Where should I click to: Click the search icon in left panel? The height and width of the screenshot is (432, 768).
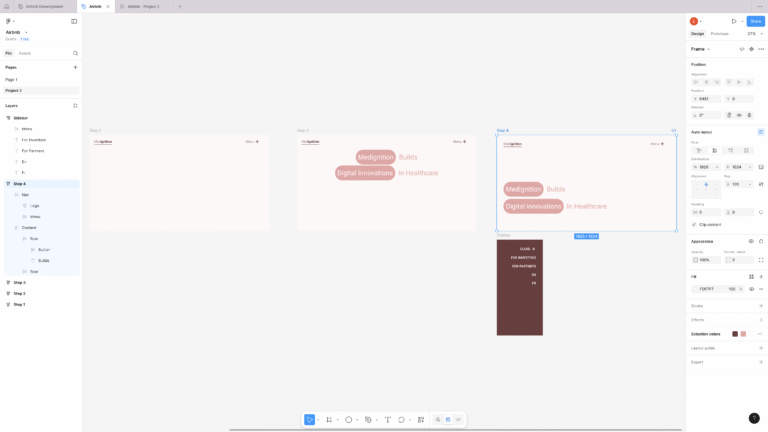(x=75, y=53)
